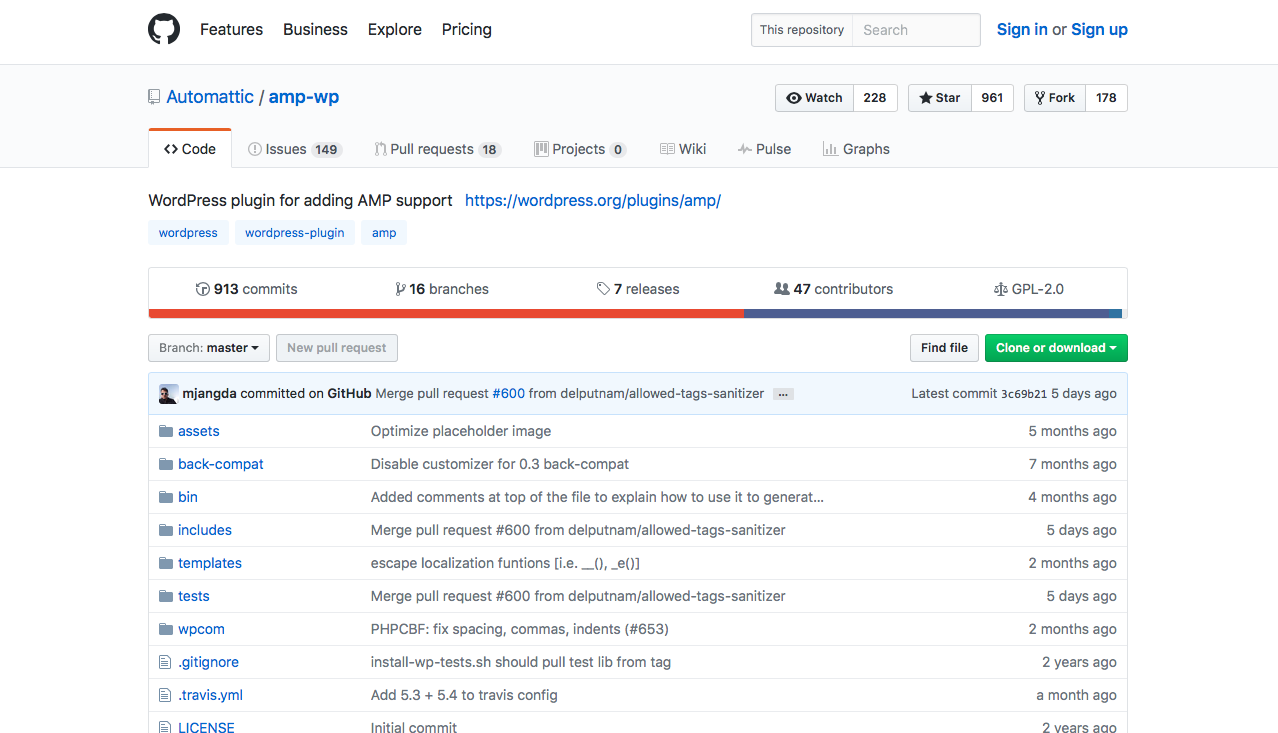The width and height of the screenshot is (1278, 733).
Task: View the 913 commits
Action: coord(246,289)
